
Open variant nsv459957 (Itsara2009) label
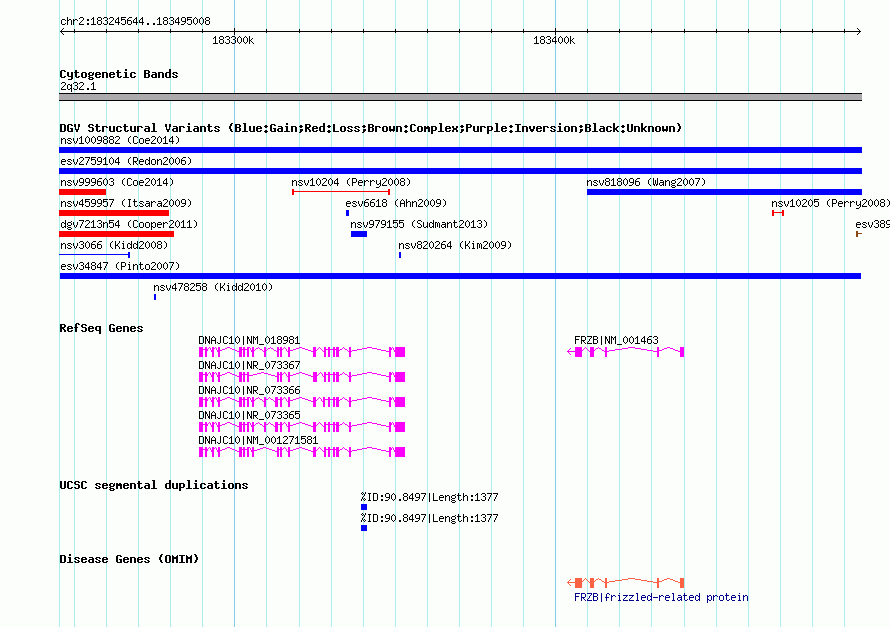pyautogui.click(x=126, y=203)
